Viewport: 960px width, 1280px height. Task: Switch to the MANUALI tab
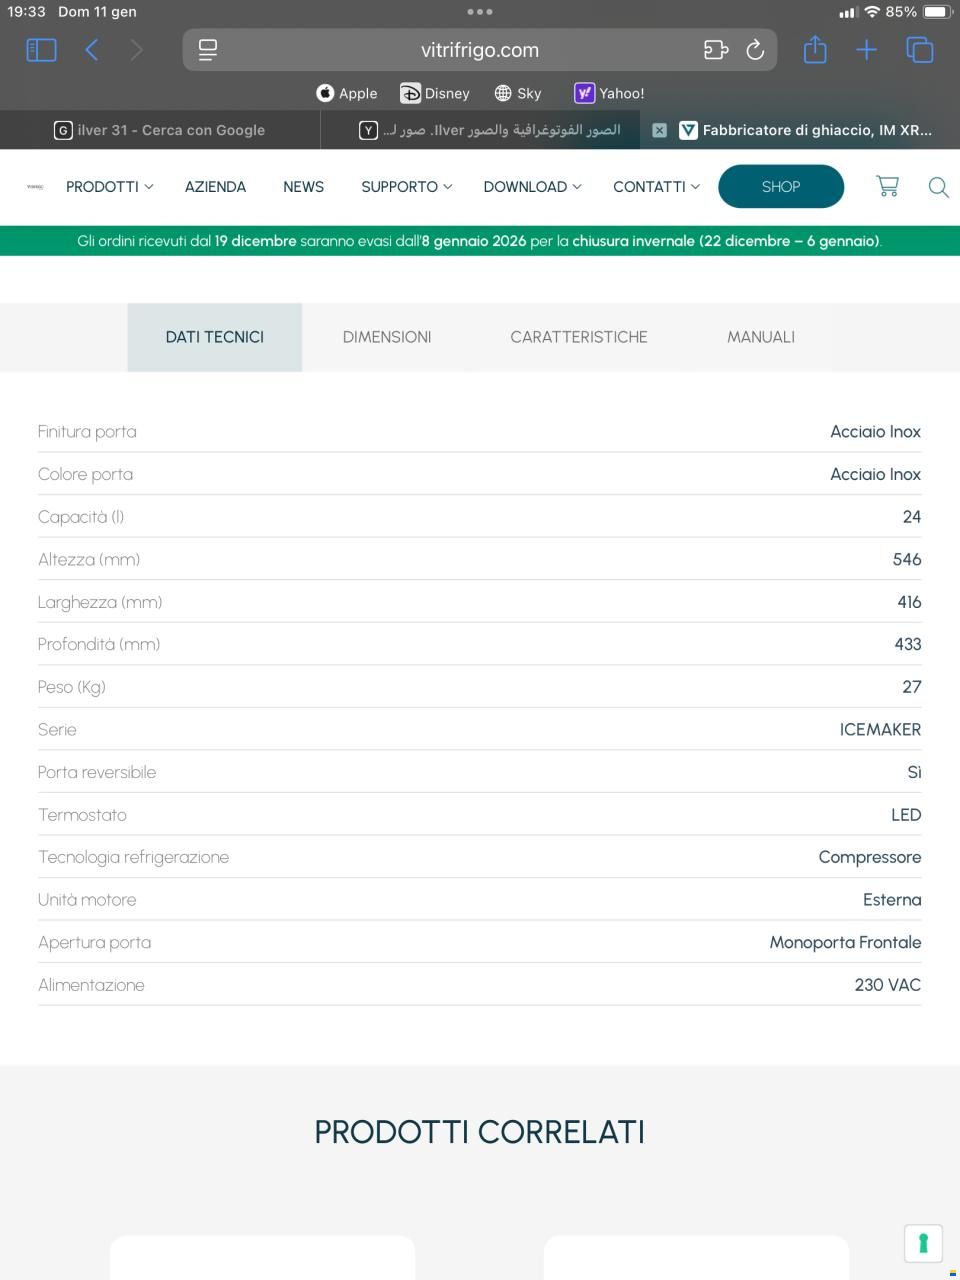761,337
